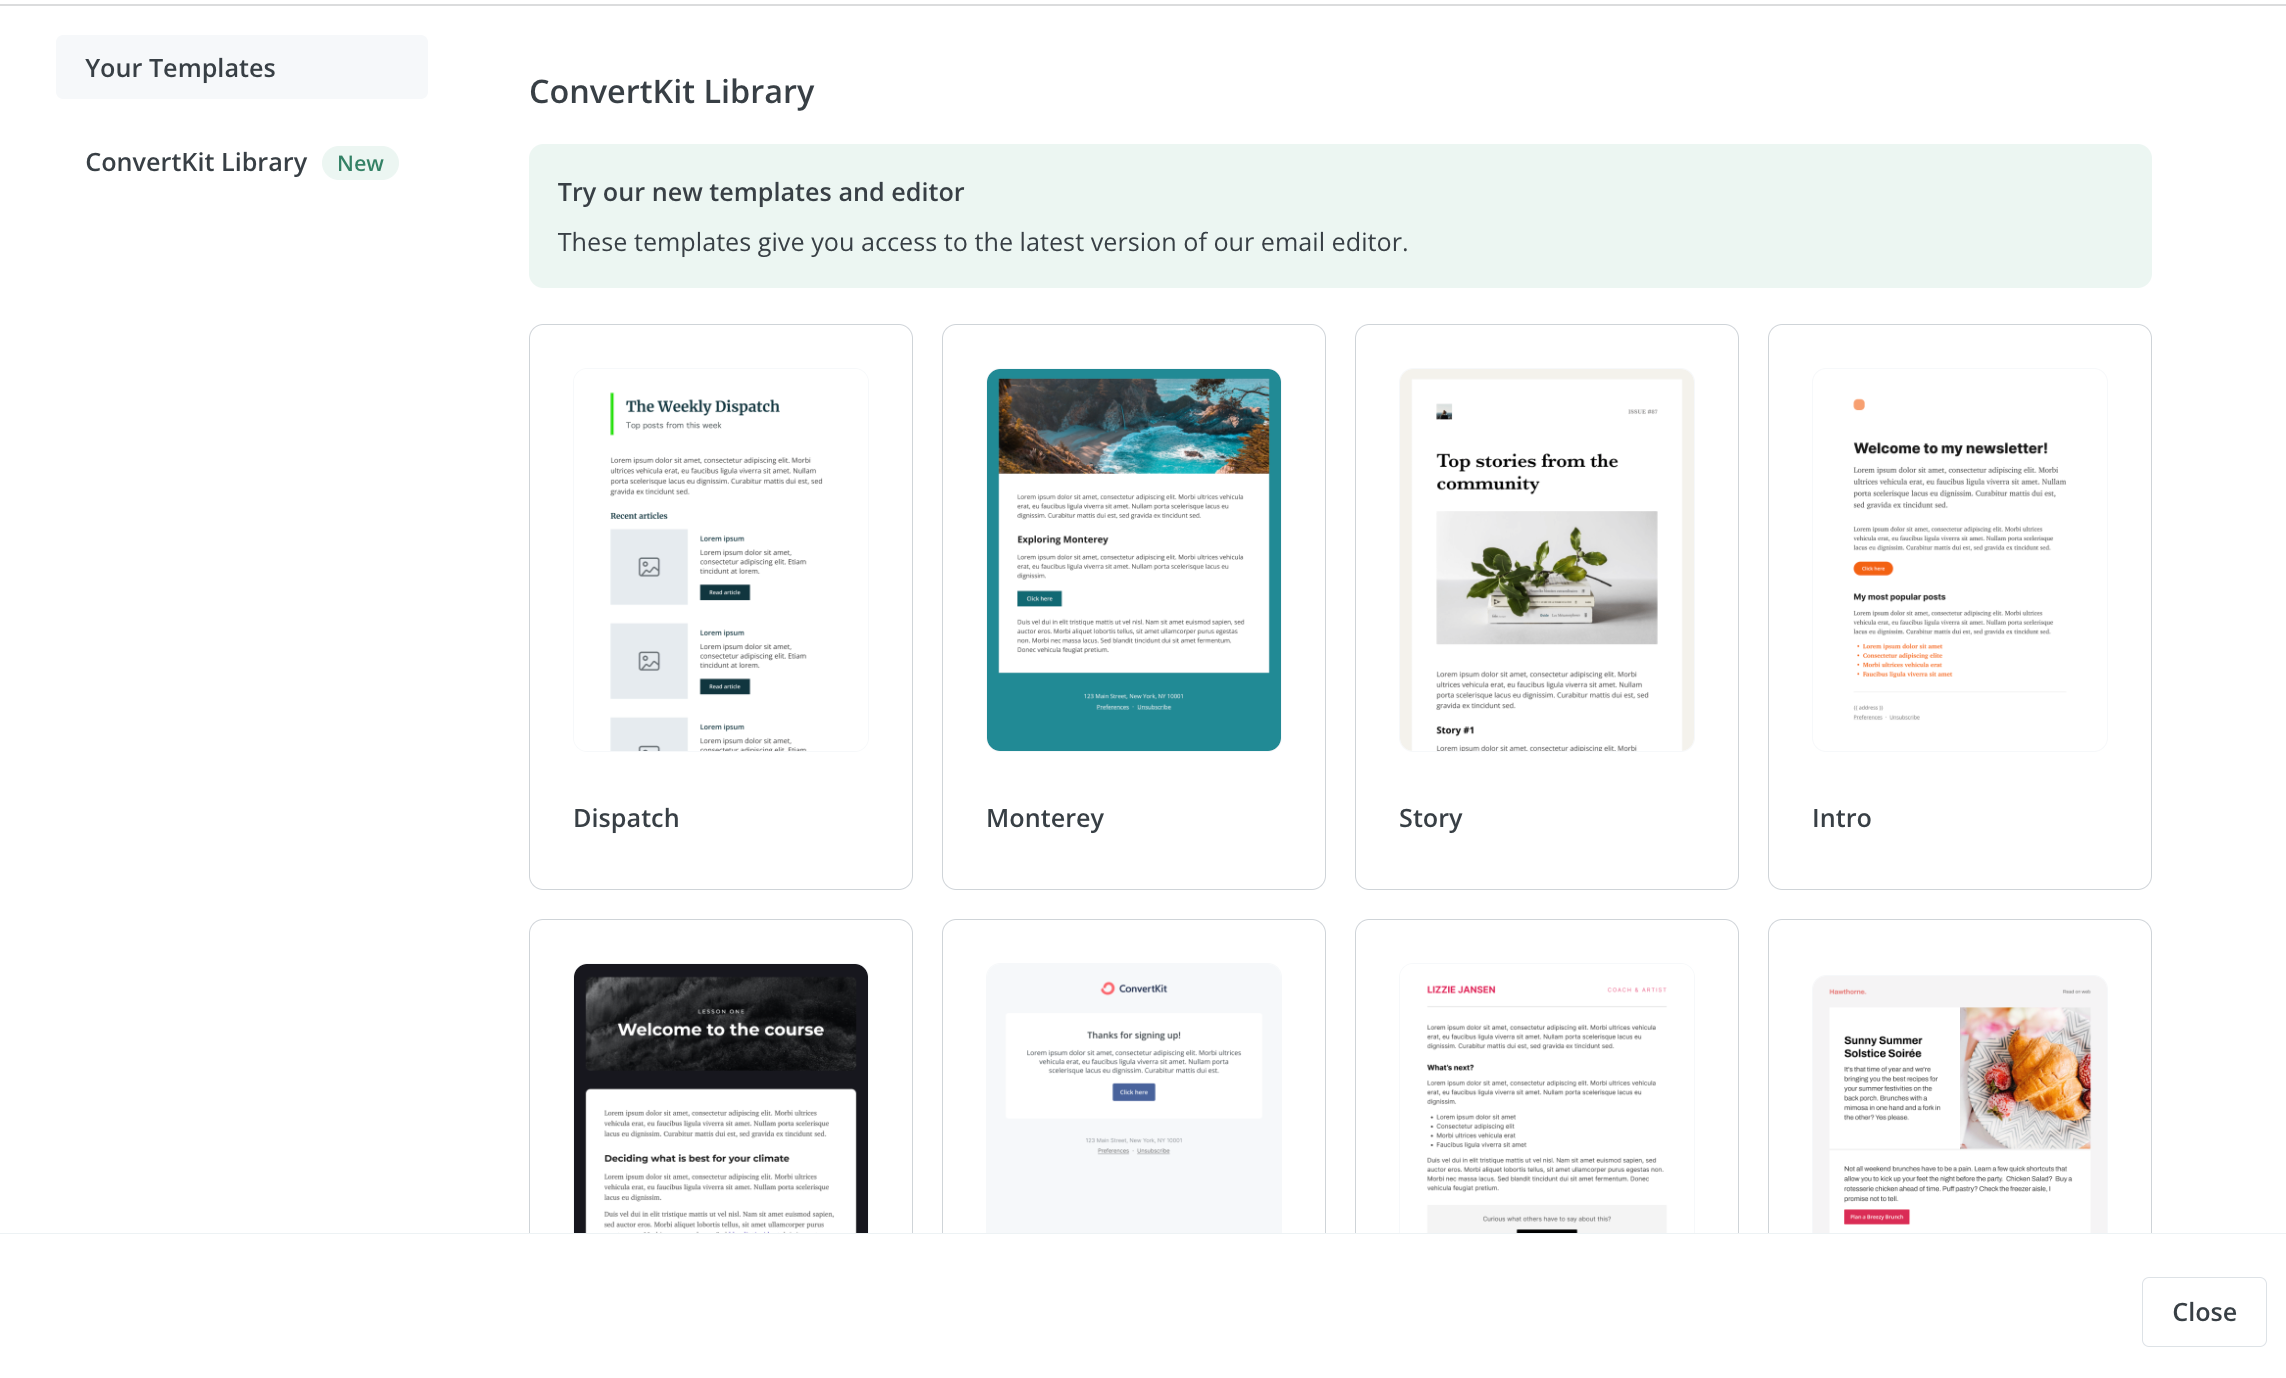
Task: Select the Welcome to the course template
Action: tap(720, 1098)
